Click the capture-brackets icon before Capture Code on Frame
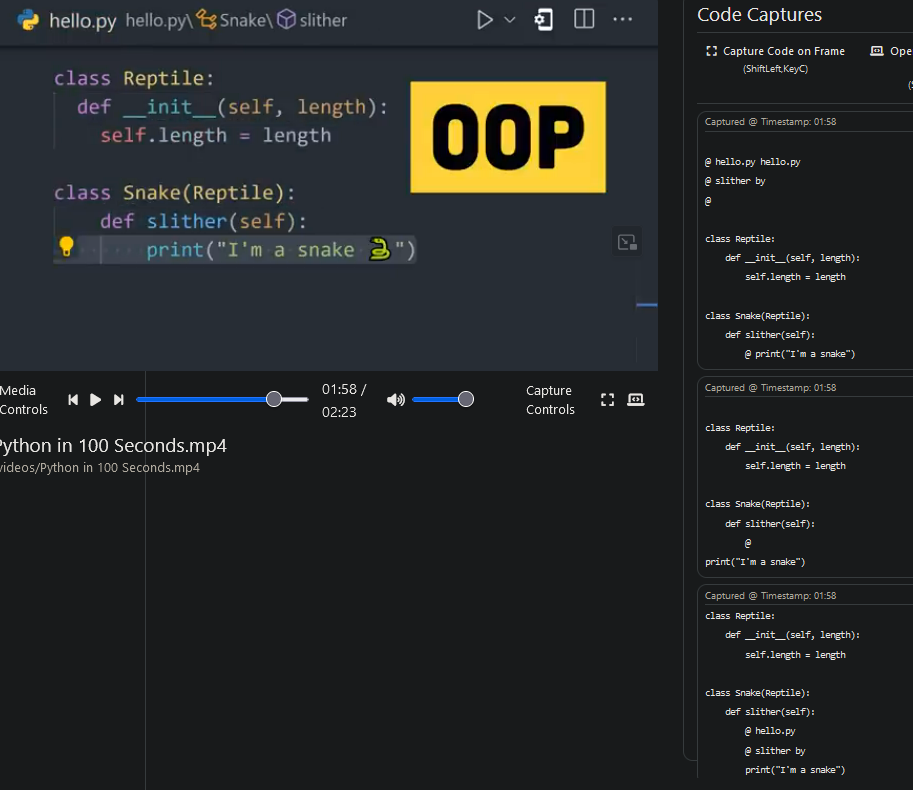This screenshot has width=913, height=790. [x=712, y=51]
